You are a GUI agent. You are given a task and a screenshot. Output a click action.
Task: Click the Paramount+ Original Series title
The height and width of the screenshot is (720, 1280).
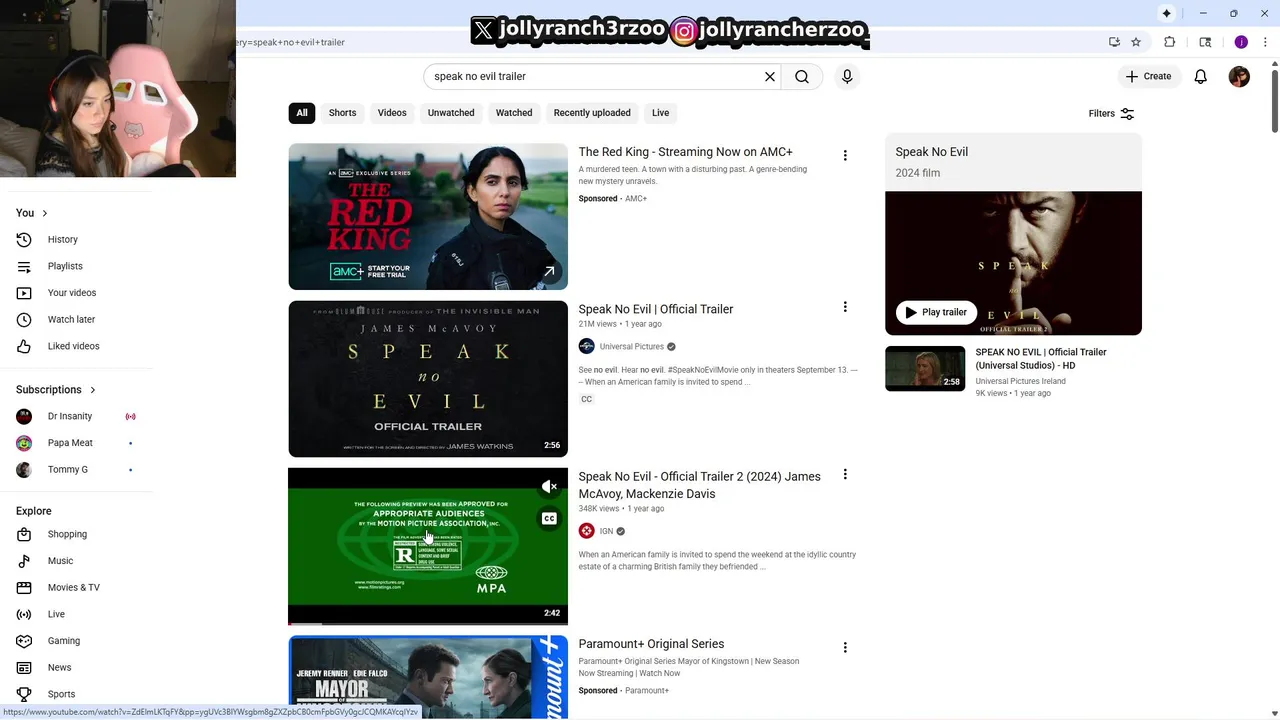click(x=651, y=644)
